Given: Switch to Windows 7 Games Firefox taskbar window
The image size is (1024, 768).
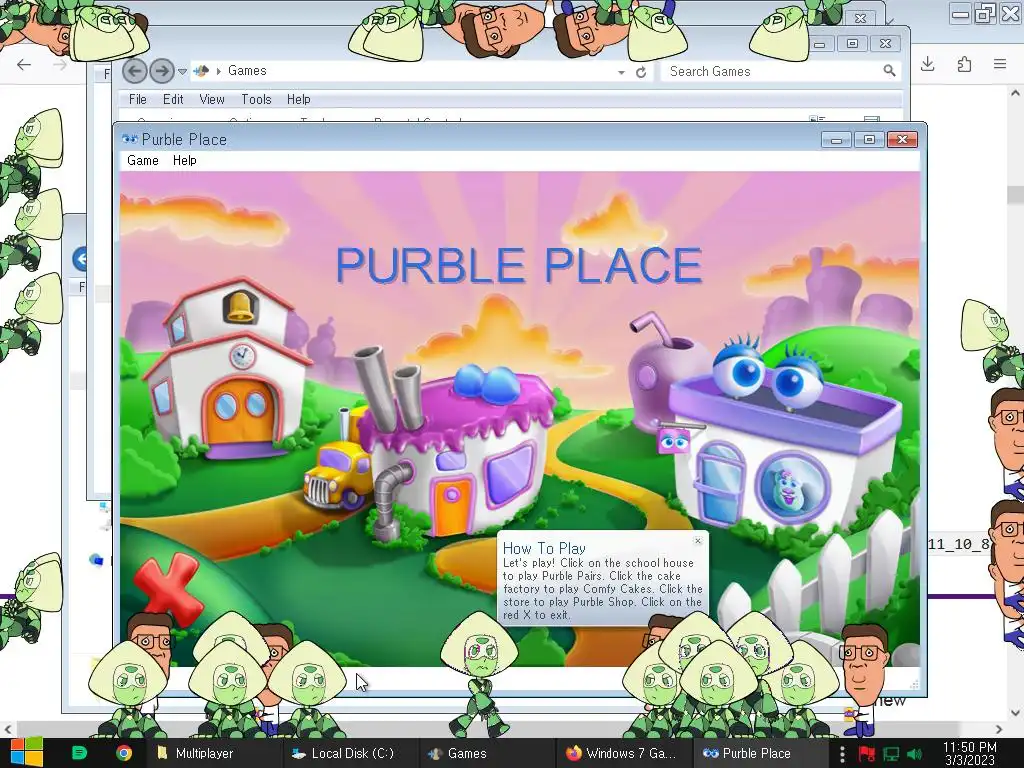Looking at the screenshot, I should click(623, 753).
